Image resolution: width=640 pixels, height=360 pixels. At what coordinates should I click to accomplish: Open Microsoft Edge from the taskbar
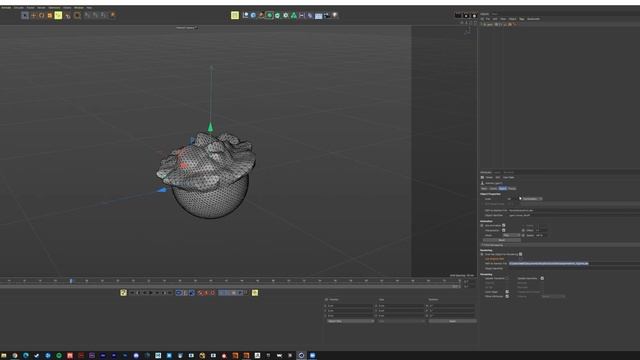26,356
